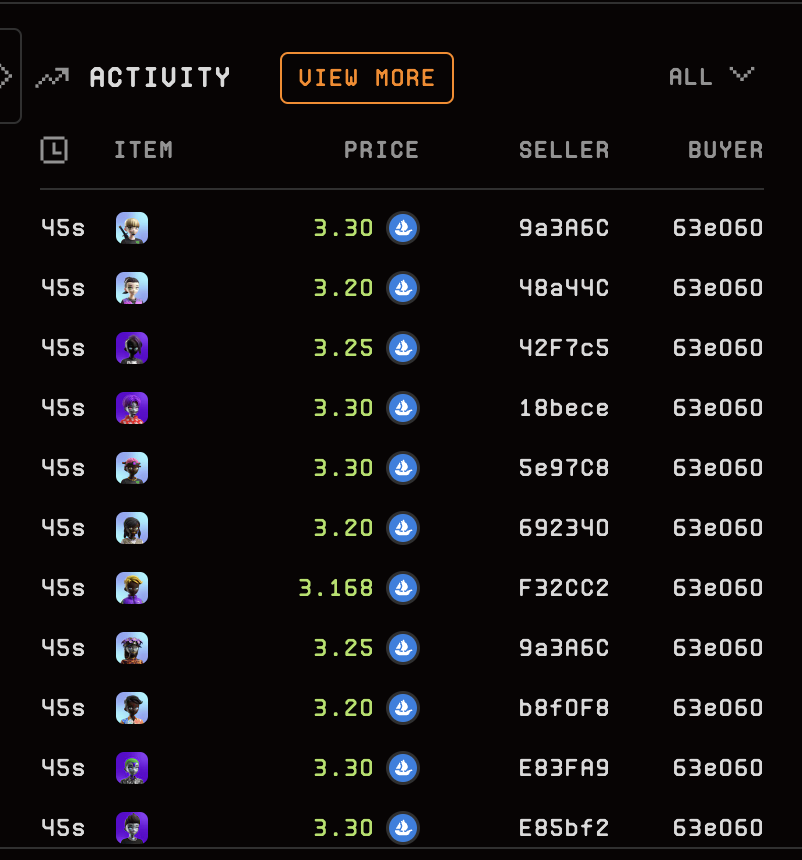Open NFT thumbnail in 42F7c5 row

pyautogui.click(x=132, y=348)
